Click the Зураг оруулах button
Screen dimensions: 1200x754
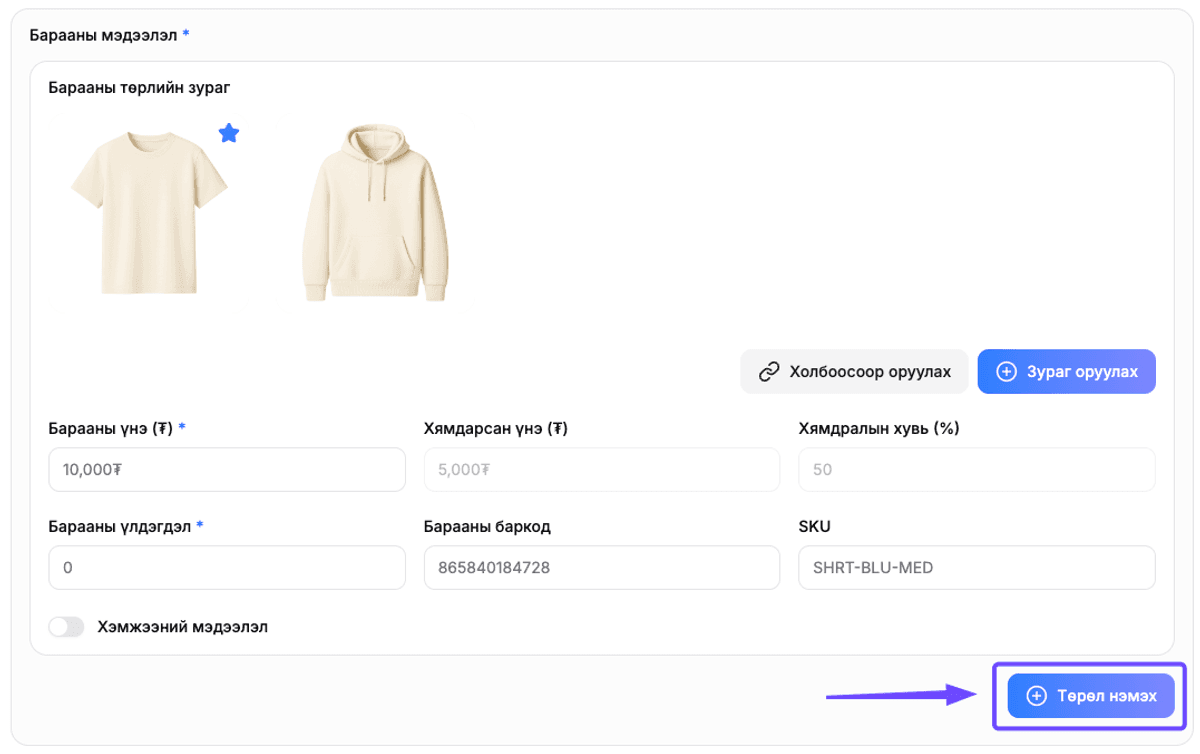click(1066, 371)
